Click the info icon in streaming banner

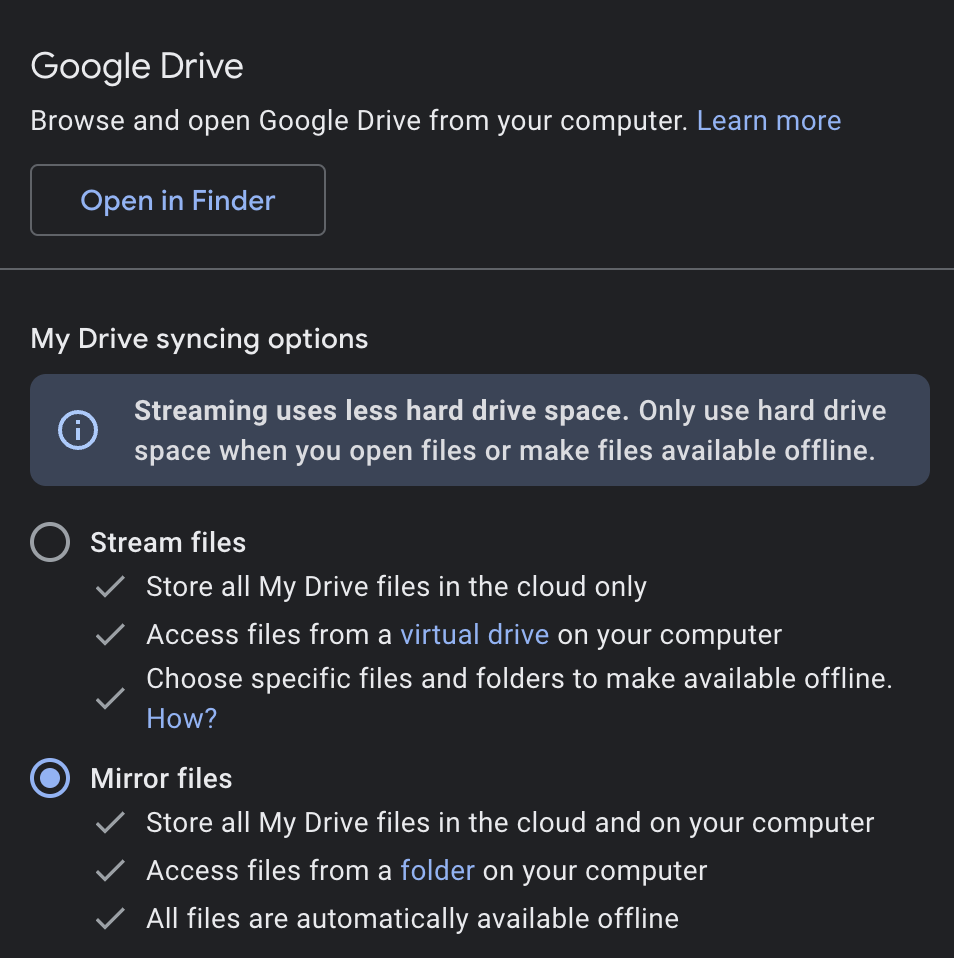click(78, 430)
